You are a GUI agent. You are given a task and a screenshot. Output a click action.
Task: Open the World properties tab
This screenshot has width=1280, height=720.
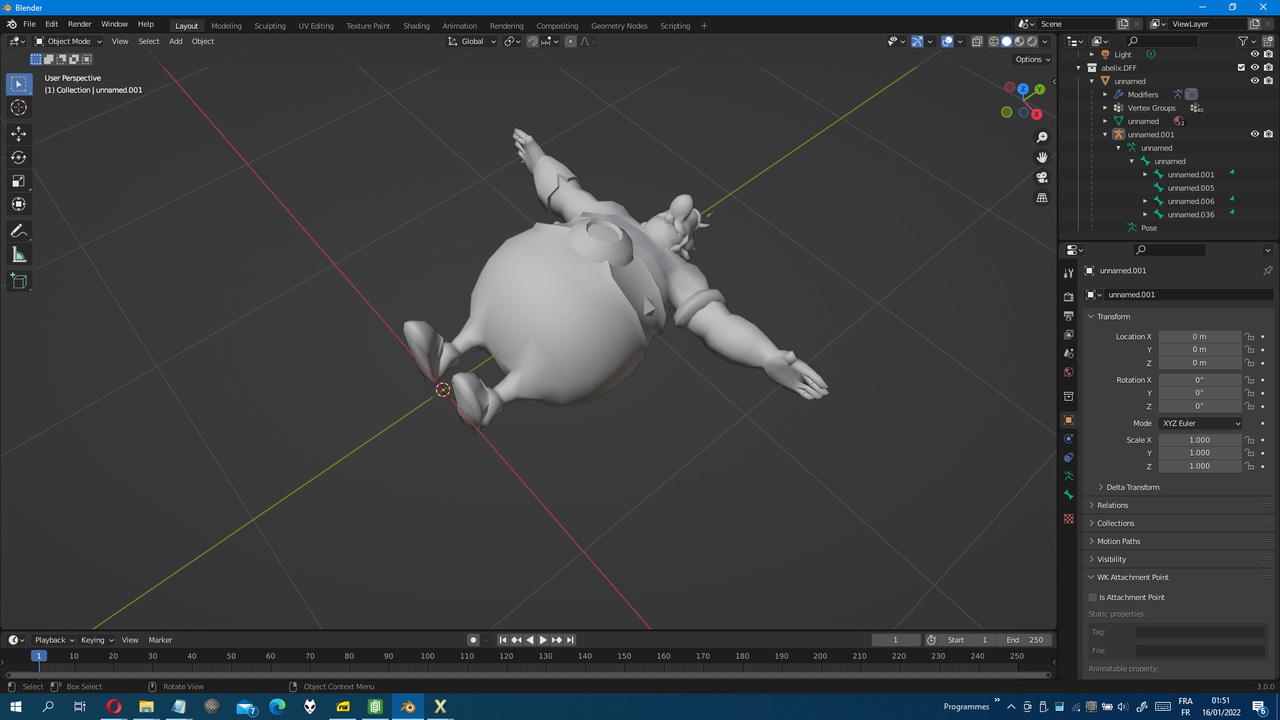[x=1068, y=372]
